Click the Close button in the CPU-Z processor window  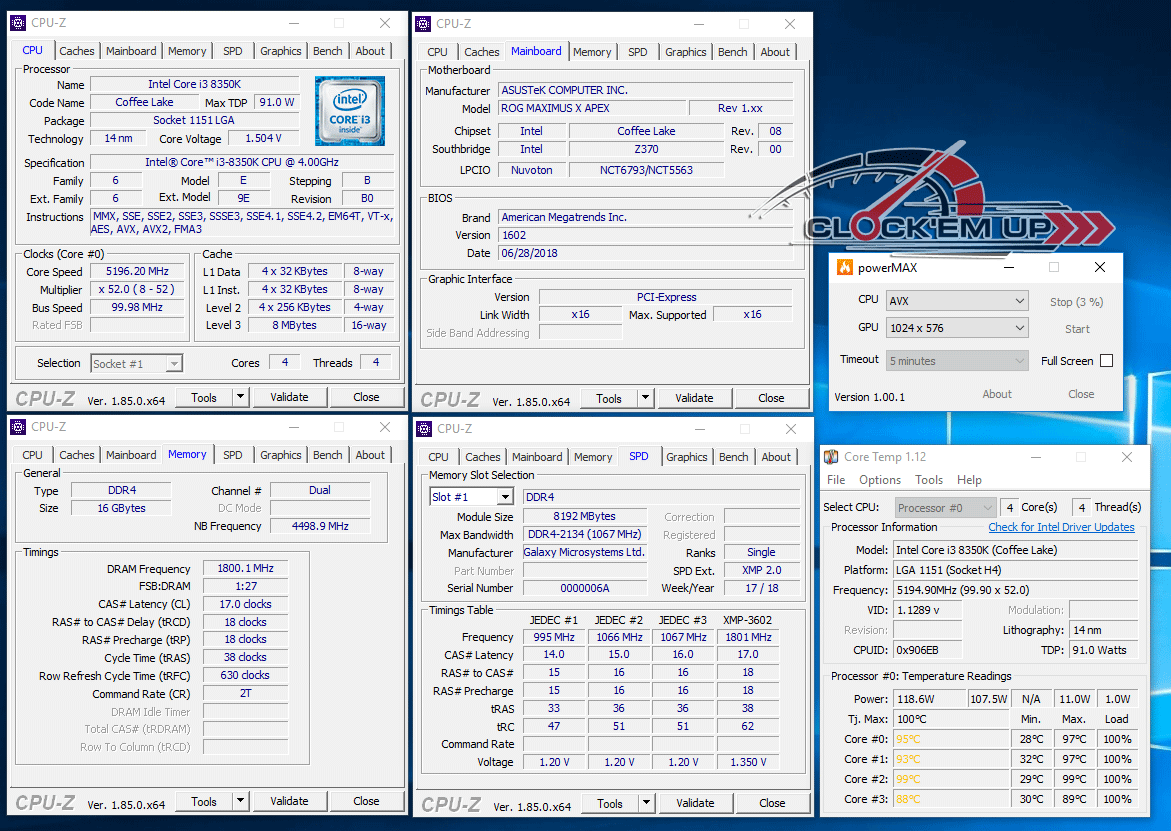366,397
